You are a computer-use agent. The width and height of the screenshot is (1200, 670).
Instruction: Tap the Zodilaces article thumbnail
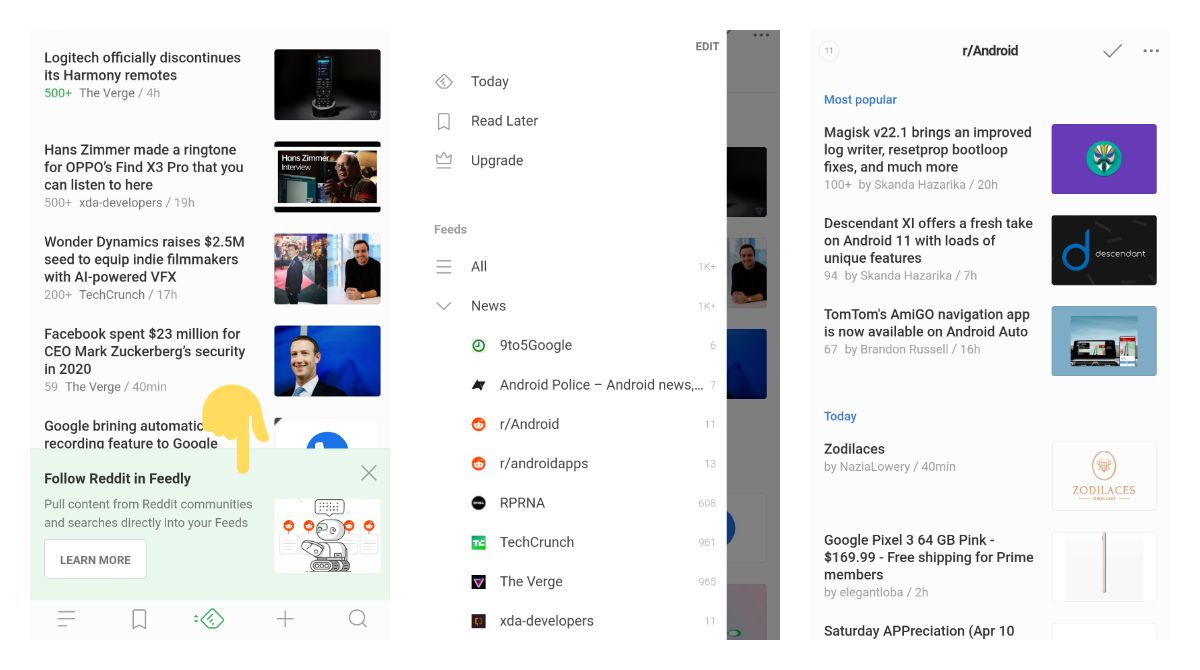click(x=1103, y=475)
